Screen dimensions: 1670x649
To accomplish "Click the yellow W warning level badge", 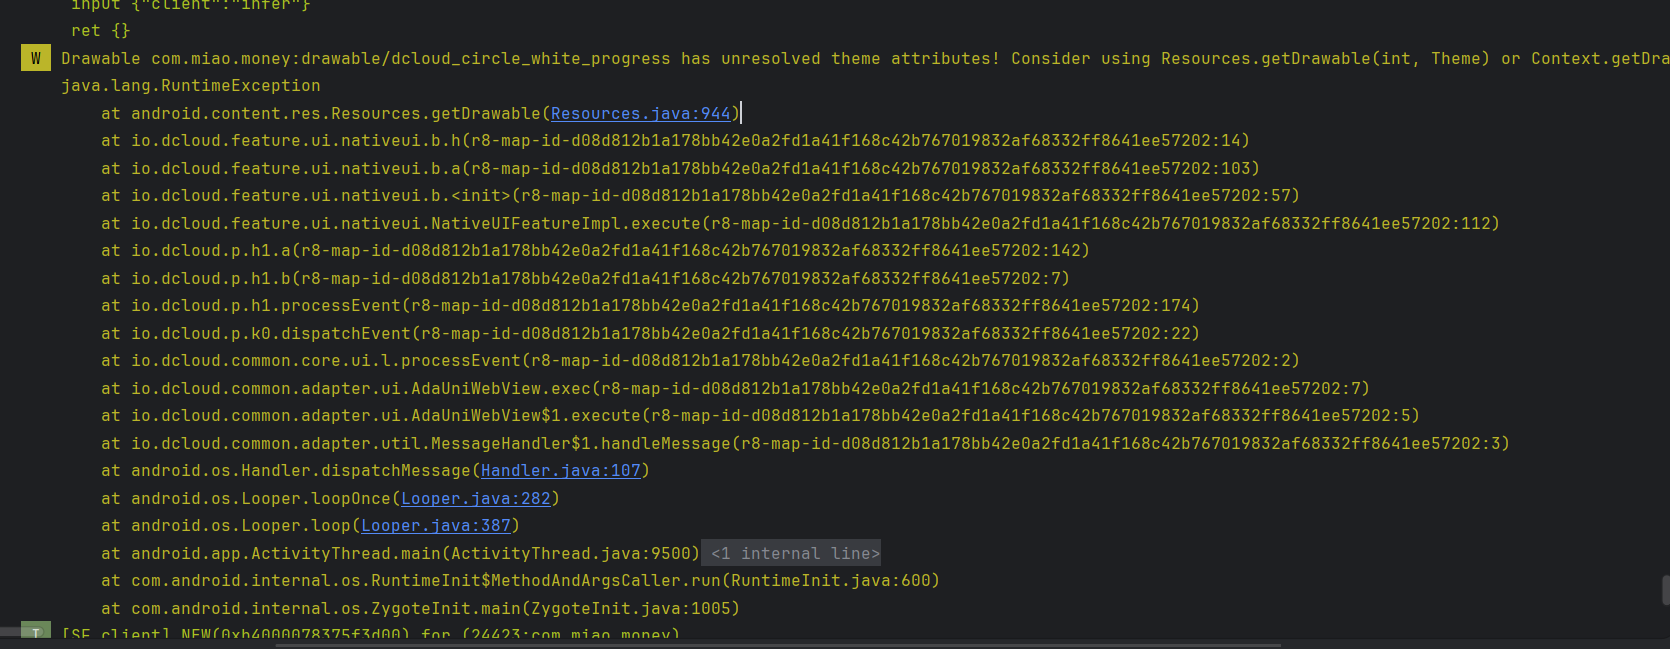I will coord(36,58).
